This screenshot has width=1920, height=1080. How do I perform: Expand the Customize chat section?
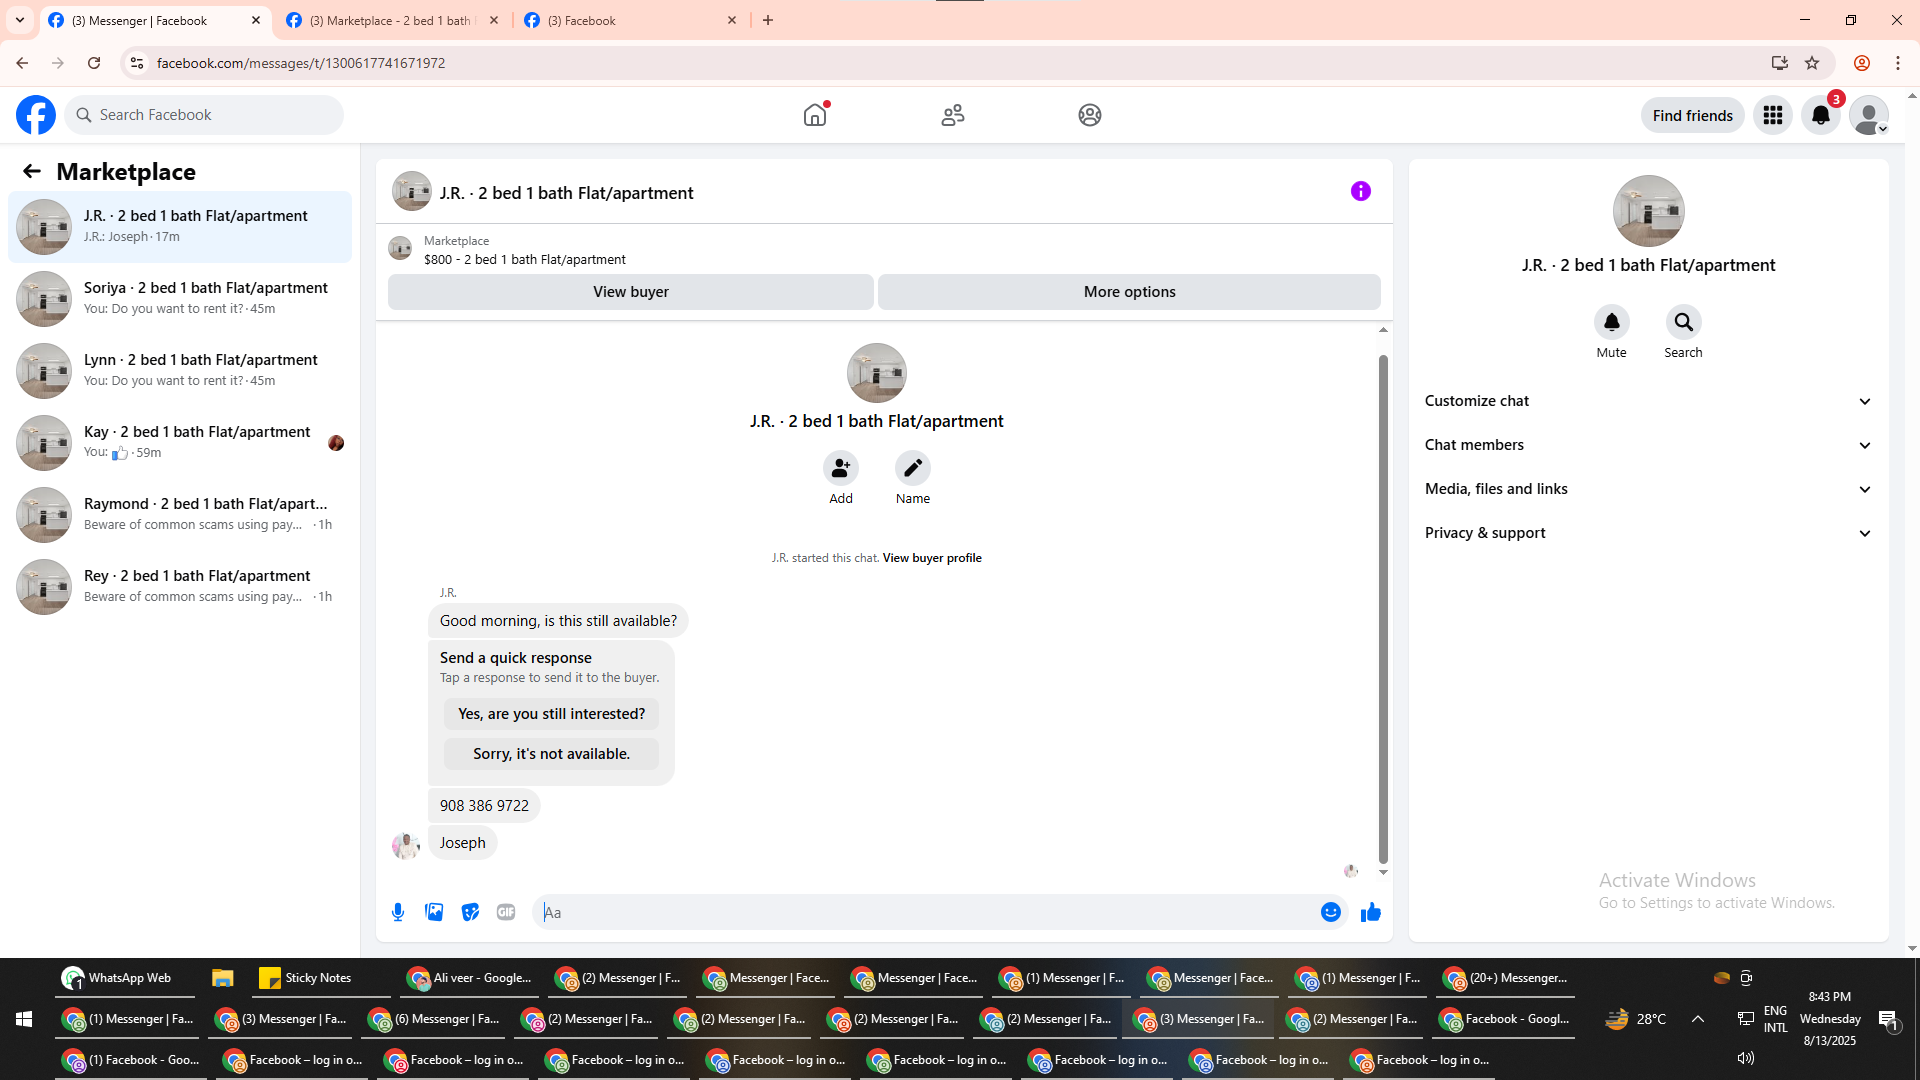tap(1648, 401)
